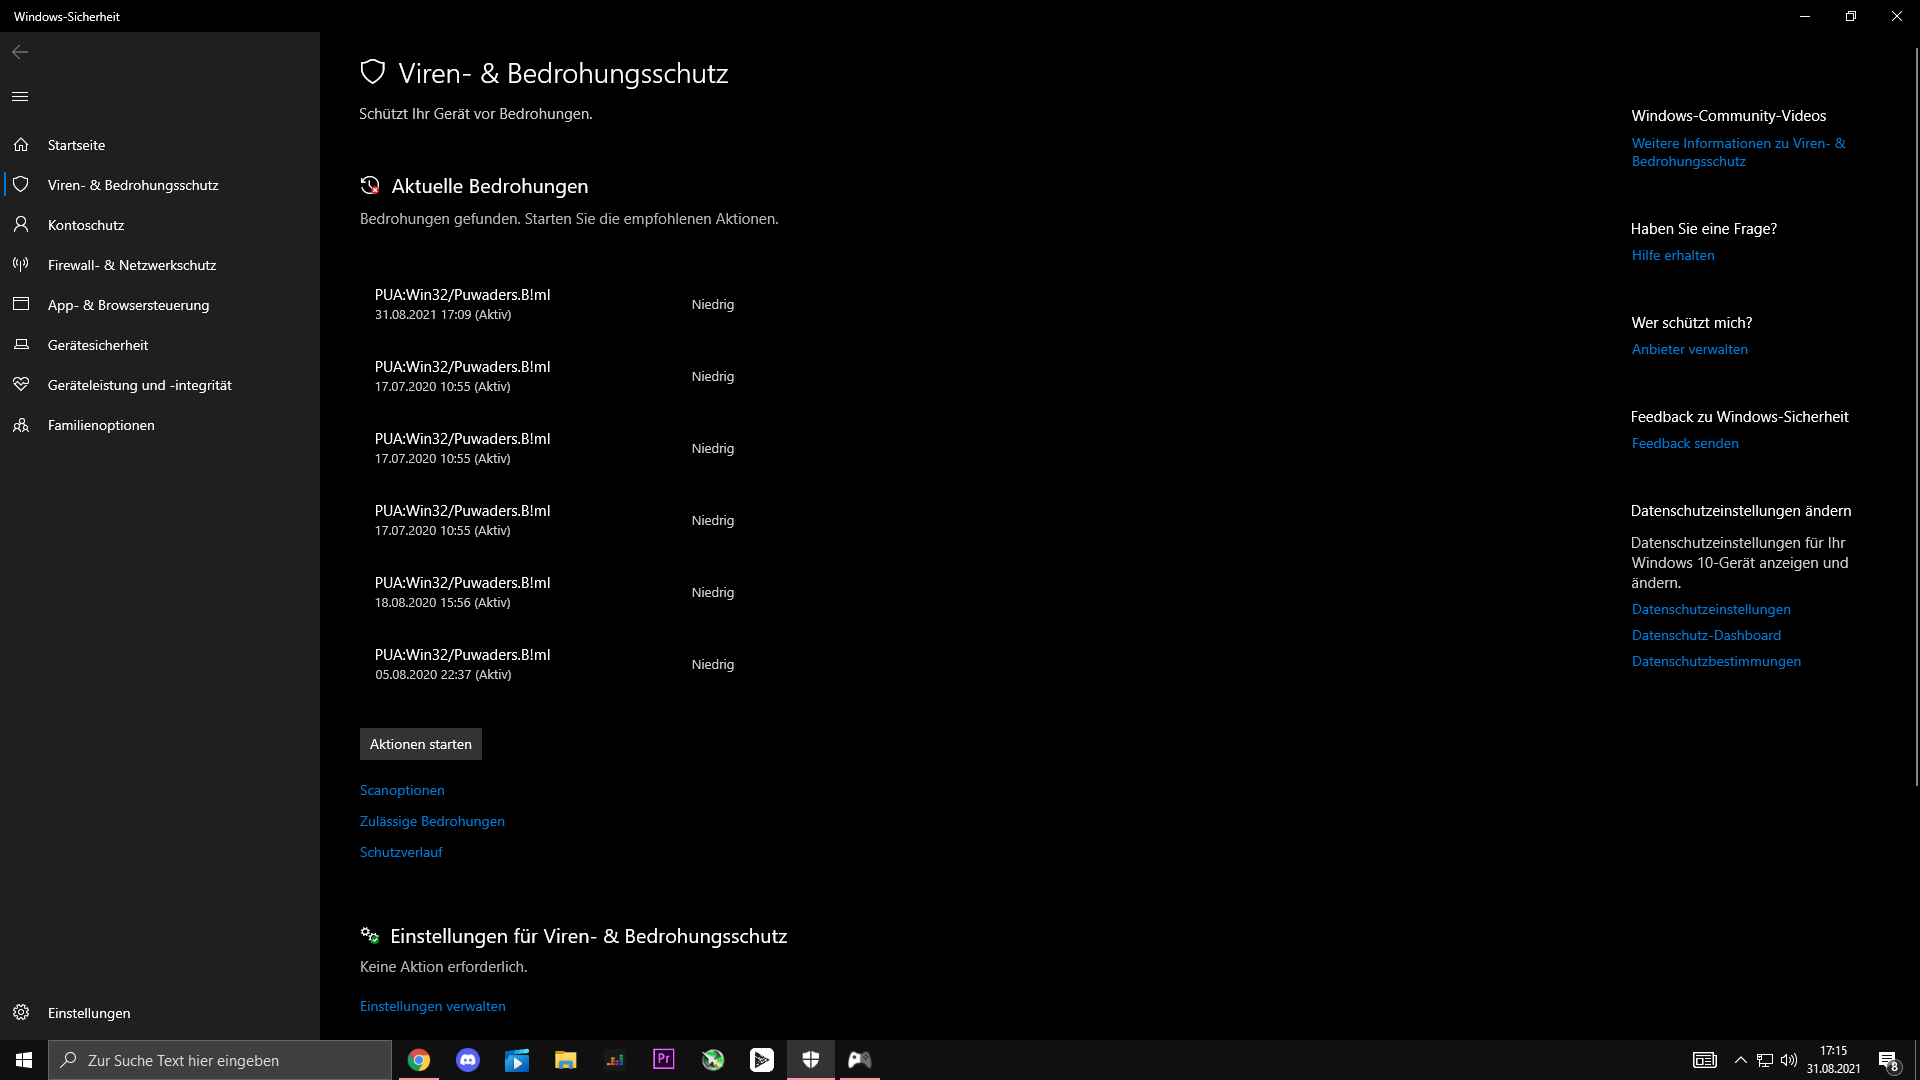
Task: Click the vertical scrollbar on the right
Action: pyautogui.click(x=1916, y=415)
